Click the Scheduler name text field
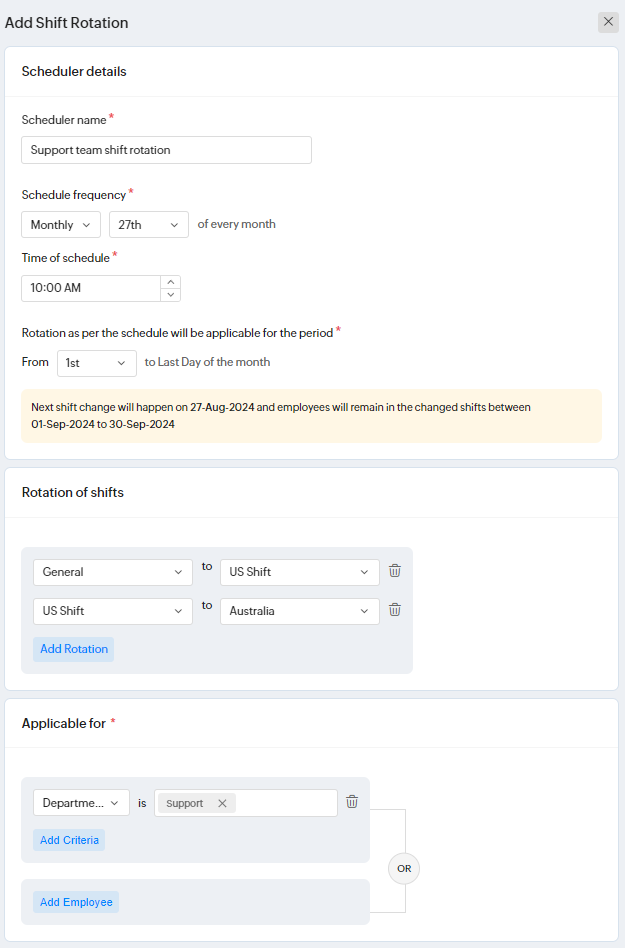 (x=166, y=150)
